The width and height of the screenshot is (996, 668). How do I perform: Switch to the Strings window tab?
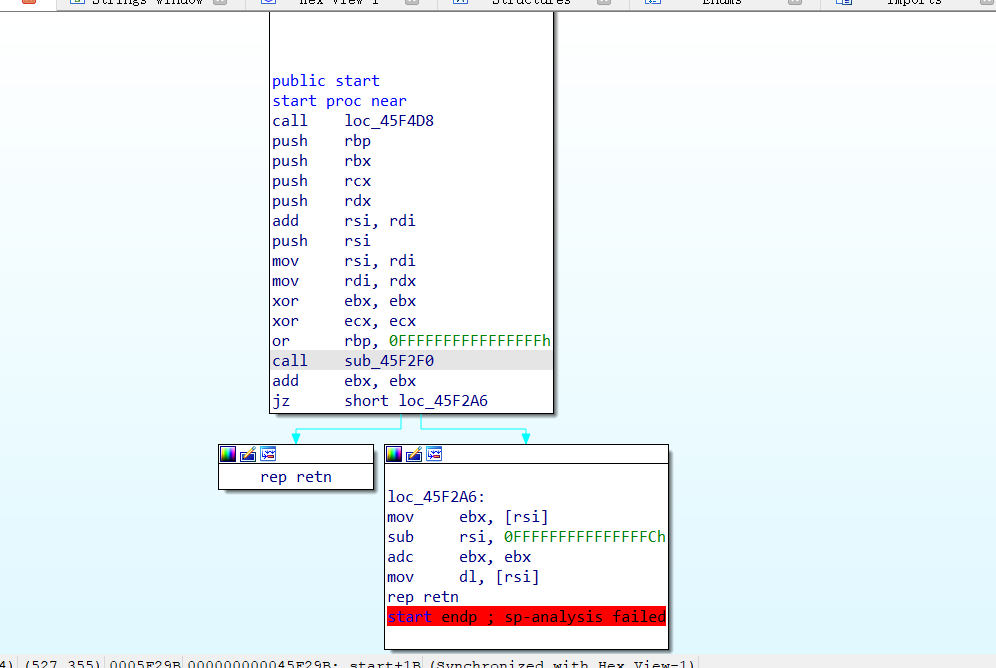(147, 3)
